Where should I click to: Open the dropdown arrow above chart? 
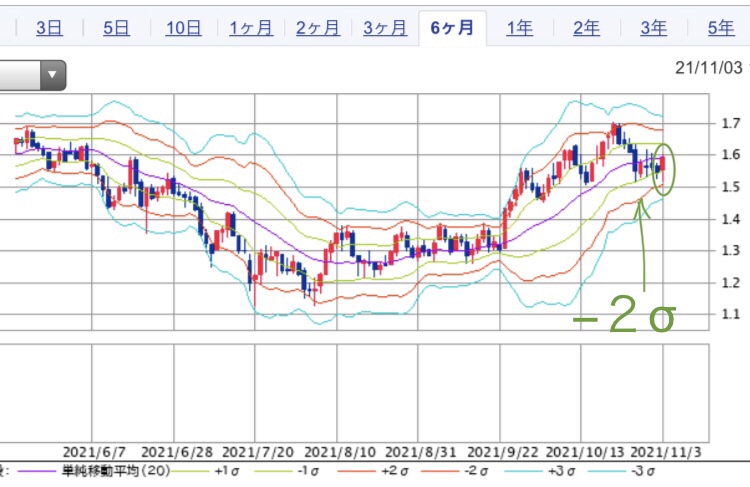tap(53, 75)
